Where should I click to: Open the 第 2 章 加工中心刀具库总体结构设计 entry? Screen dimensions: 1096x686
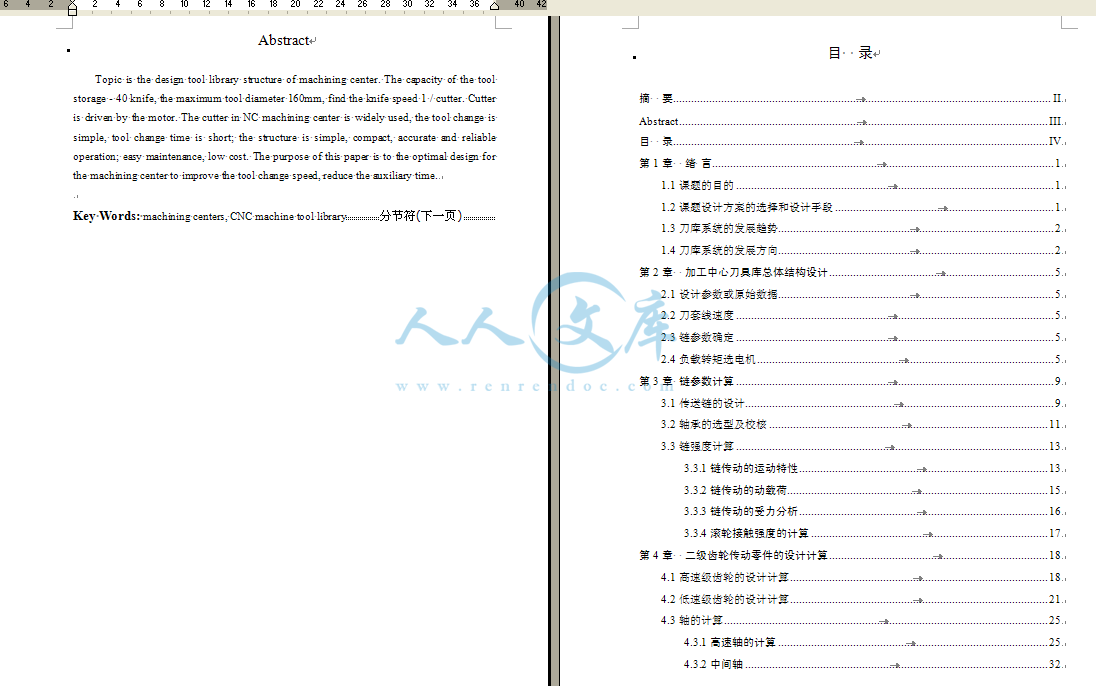851,272
